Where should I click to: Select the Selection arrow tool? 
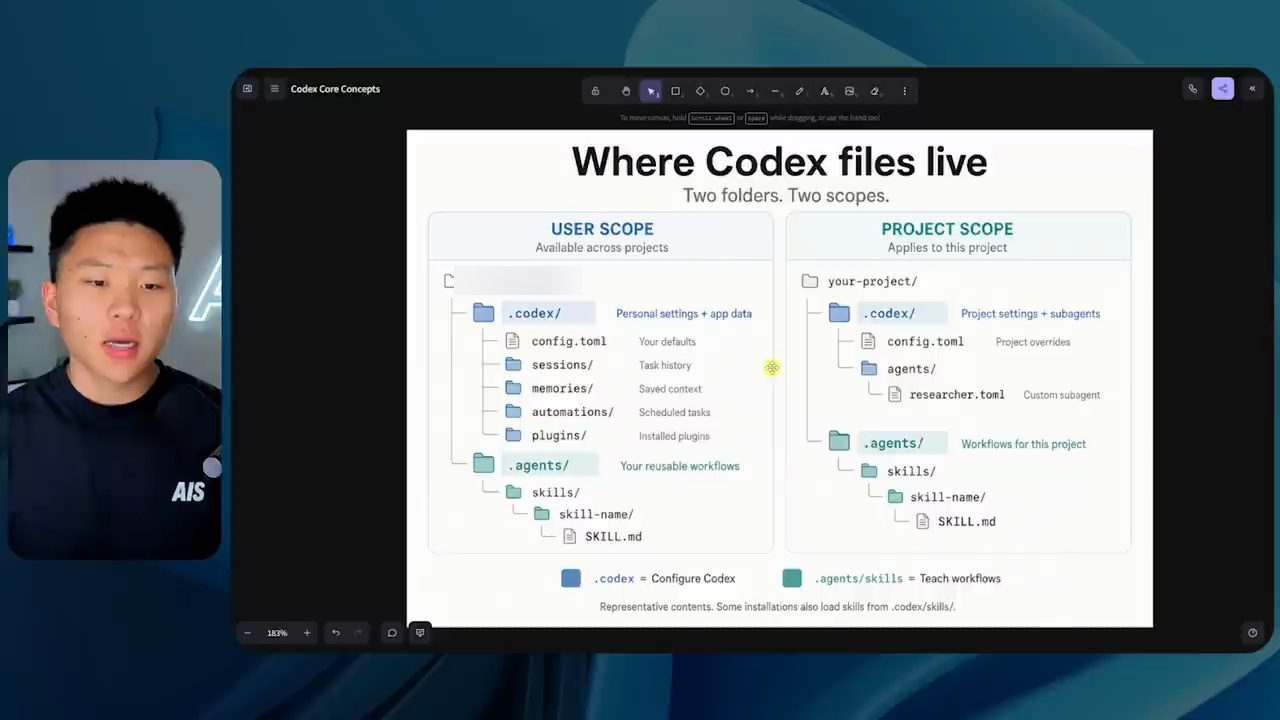pos(651,91)
